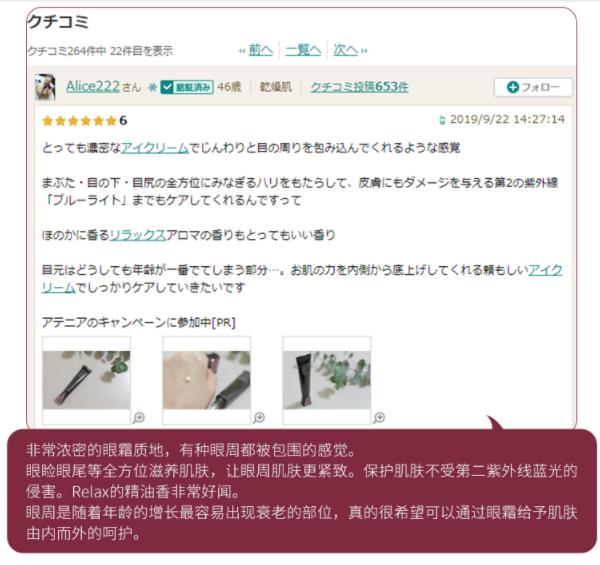Image resolution: width=600 pixels, height=565 pixels.
Task: Enlarge the first product photo with magnifier
Action: coord(139,417)
